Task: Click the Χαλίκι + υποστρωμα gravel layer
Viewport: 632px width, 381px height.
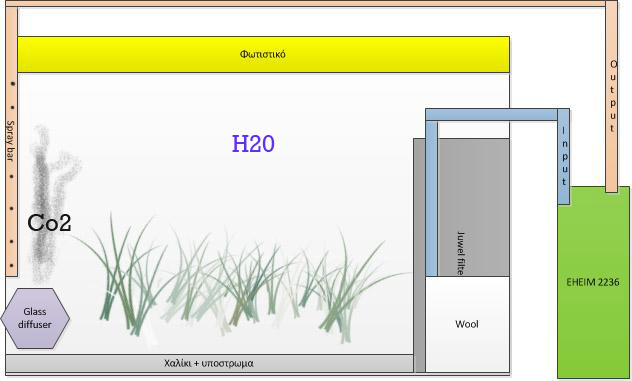Action: click(x=209, y=364)
